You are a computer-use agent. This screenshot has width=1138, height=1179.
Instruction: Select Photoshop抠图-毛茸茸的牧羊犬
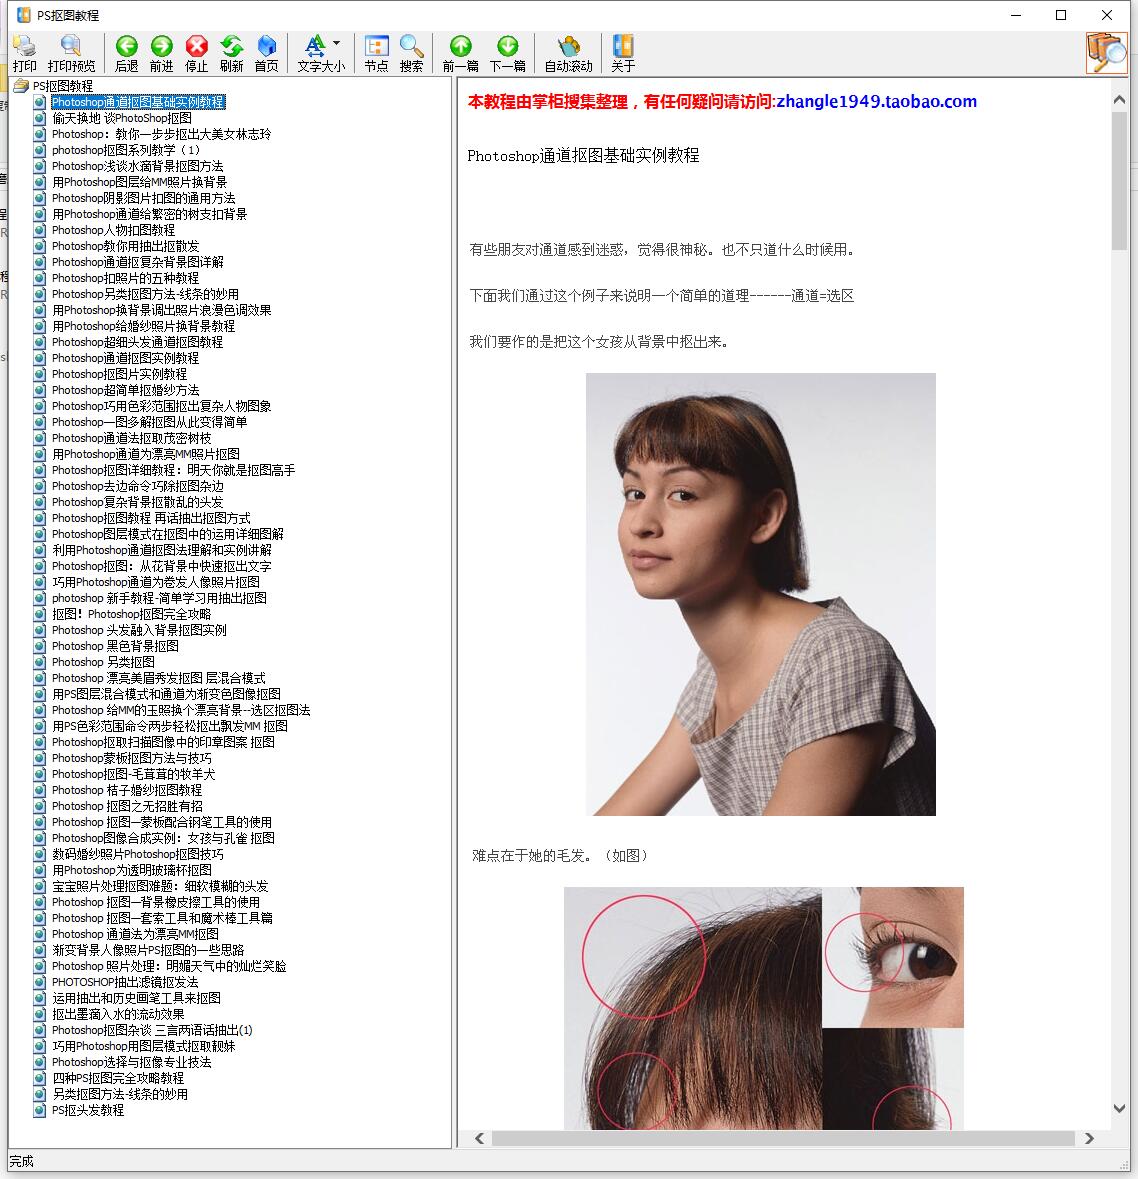pos(133,774)
